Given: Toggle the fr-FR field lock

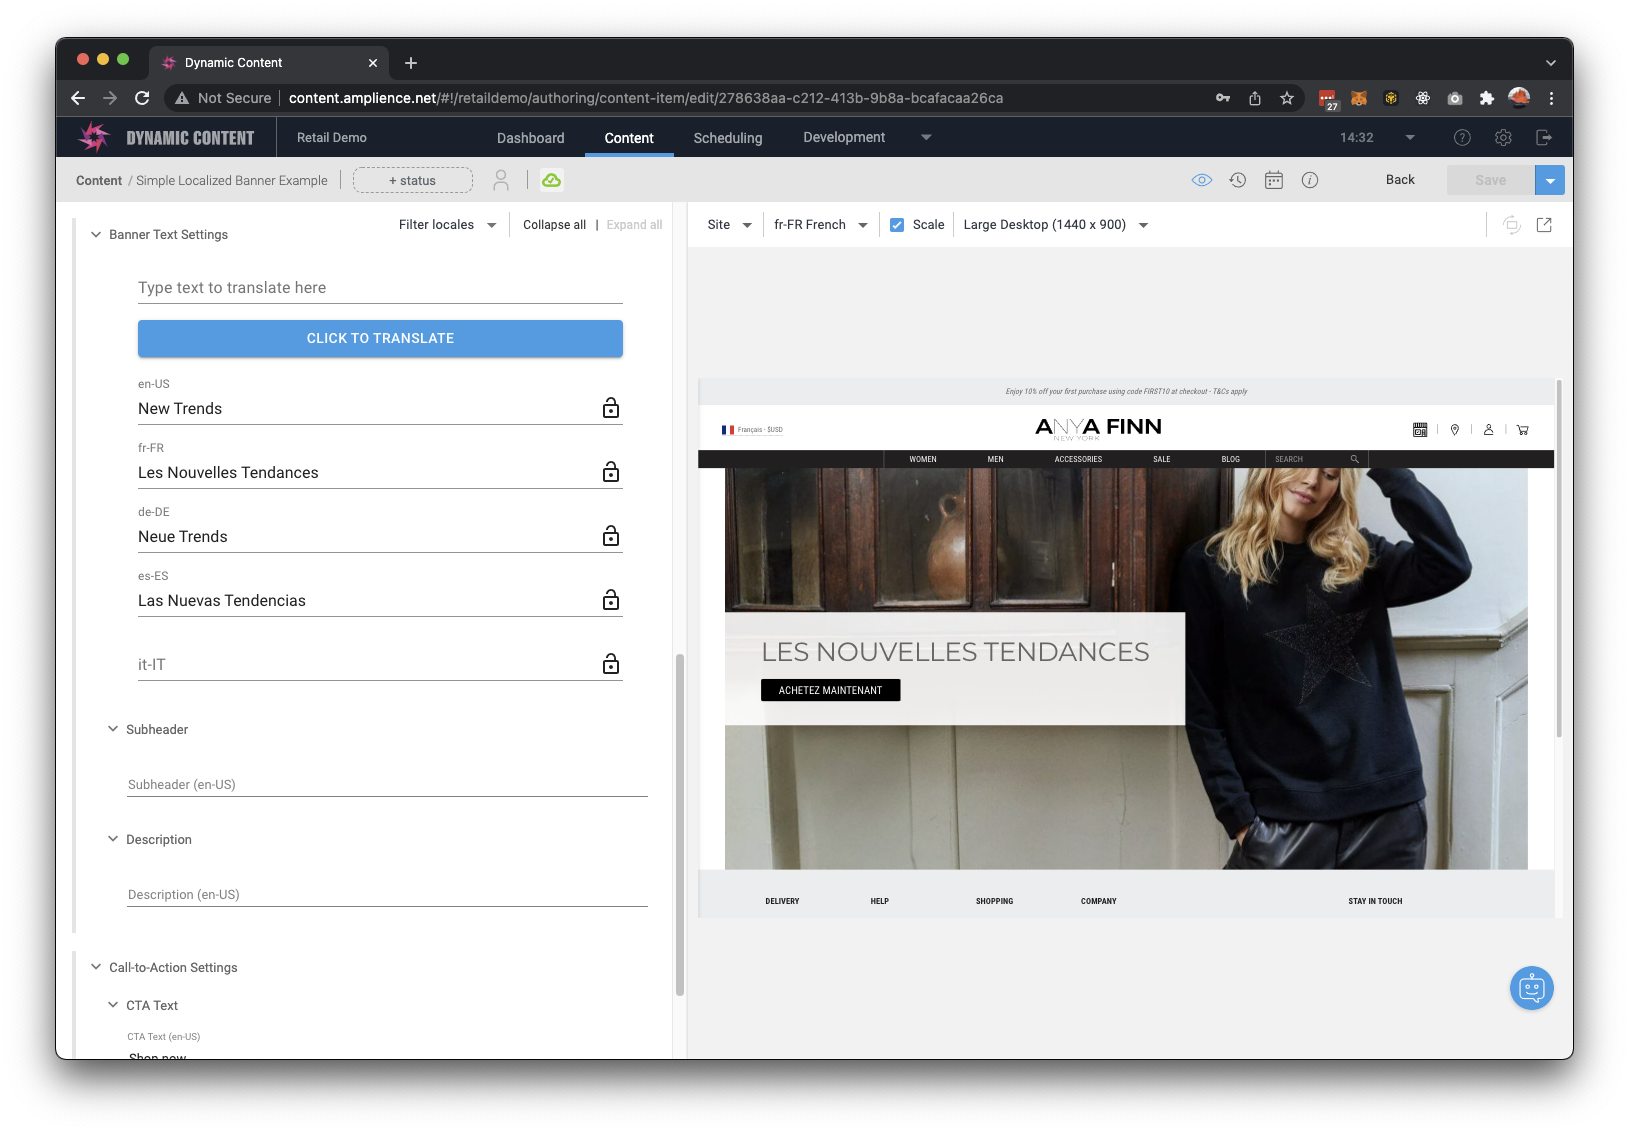Looking at the screenshot, I should pos(611,472).
